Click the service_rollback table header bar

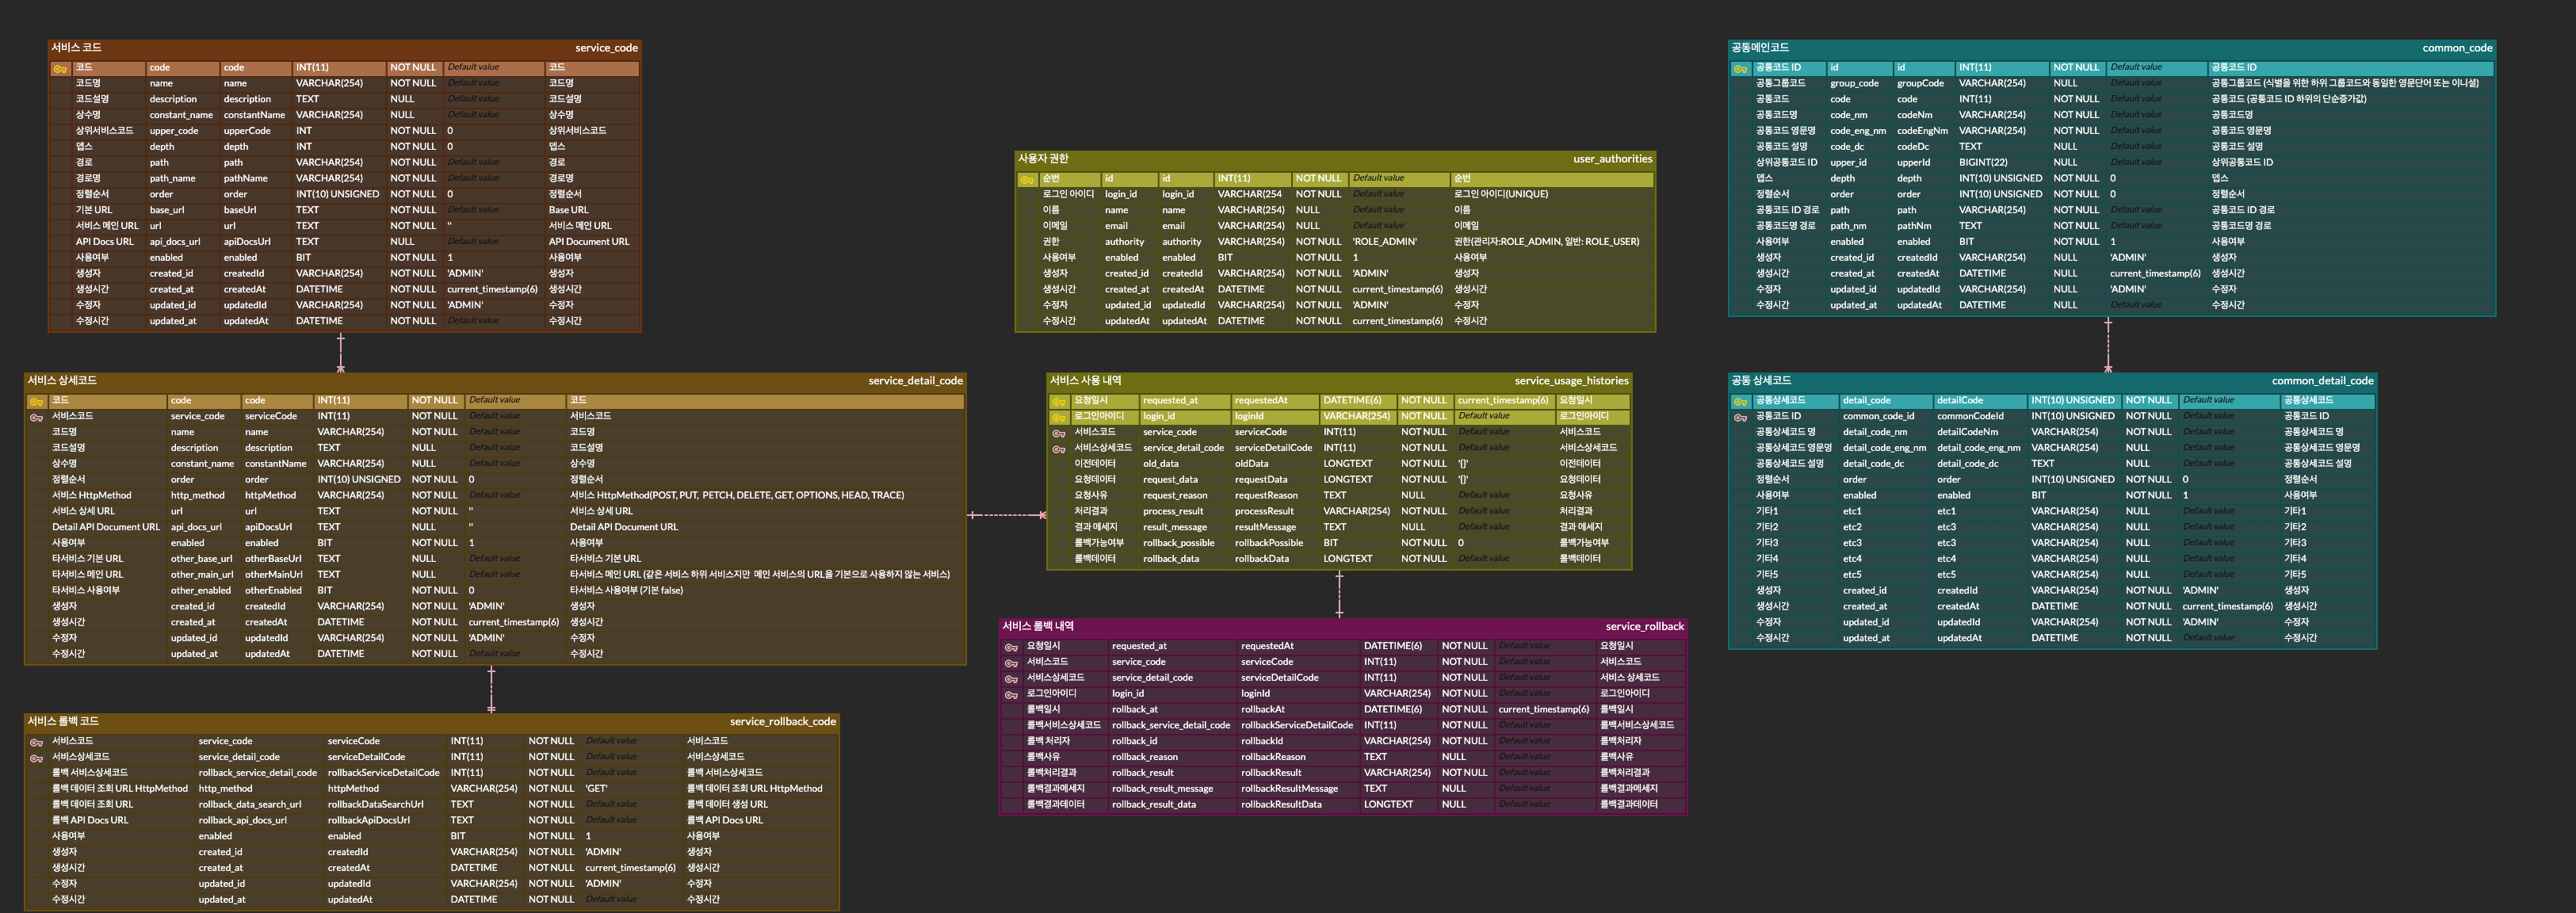tap(1342, 627)
